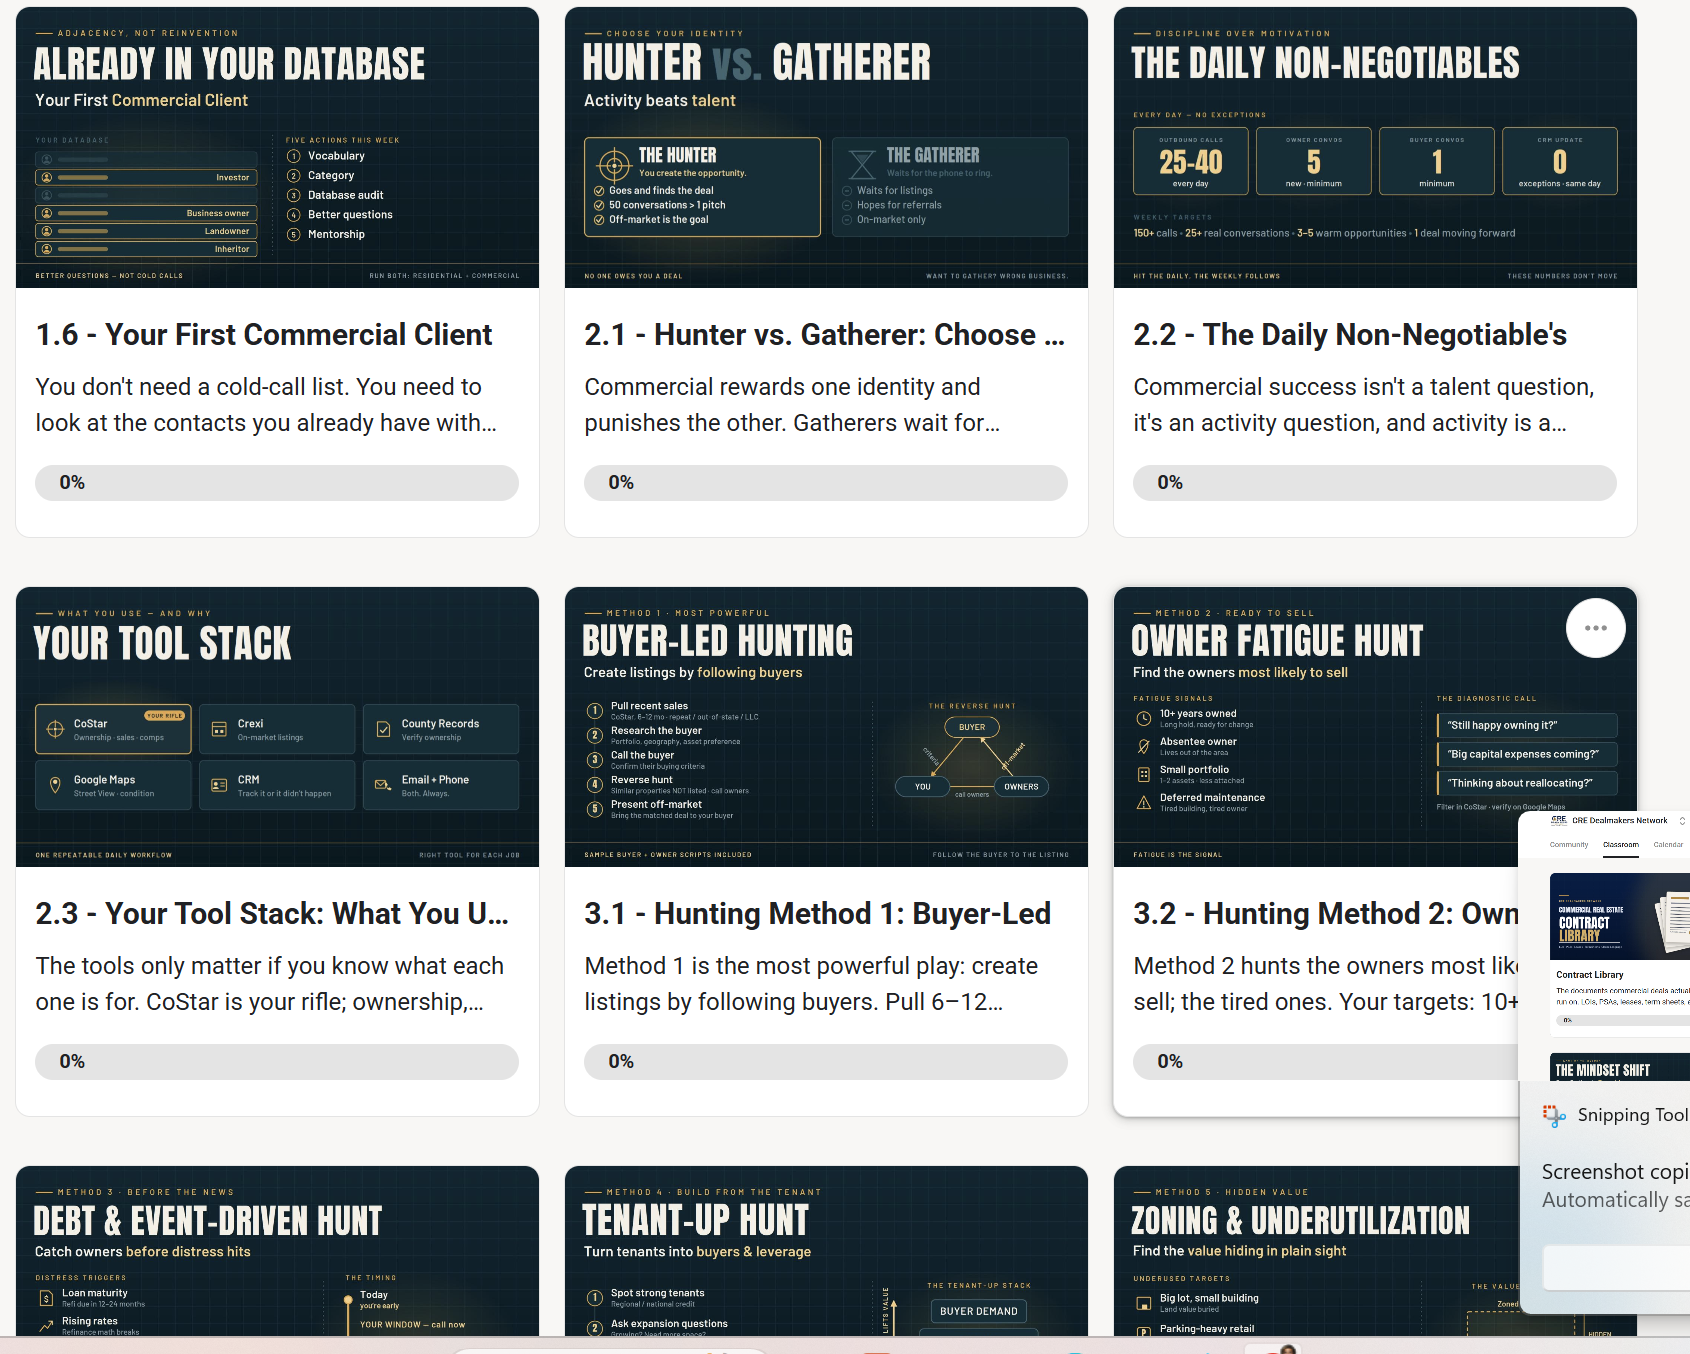The height and width of the screenshot is (1354, 1690).
Task: Click the 0% progress bar under lesson 3.2
Action: pyautogui.click(x=1326, y=1062)
